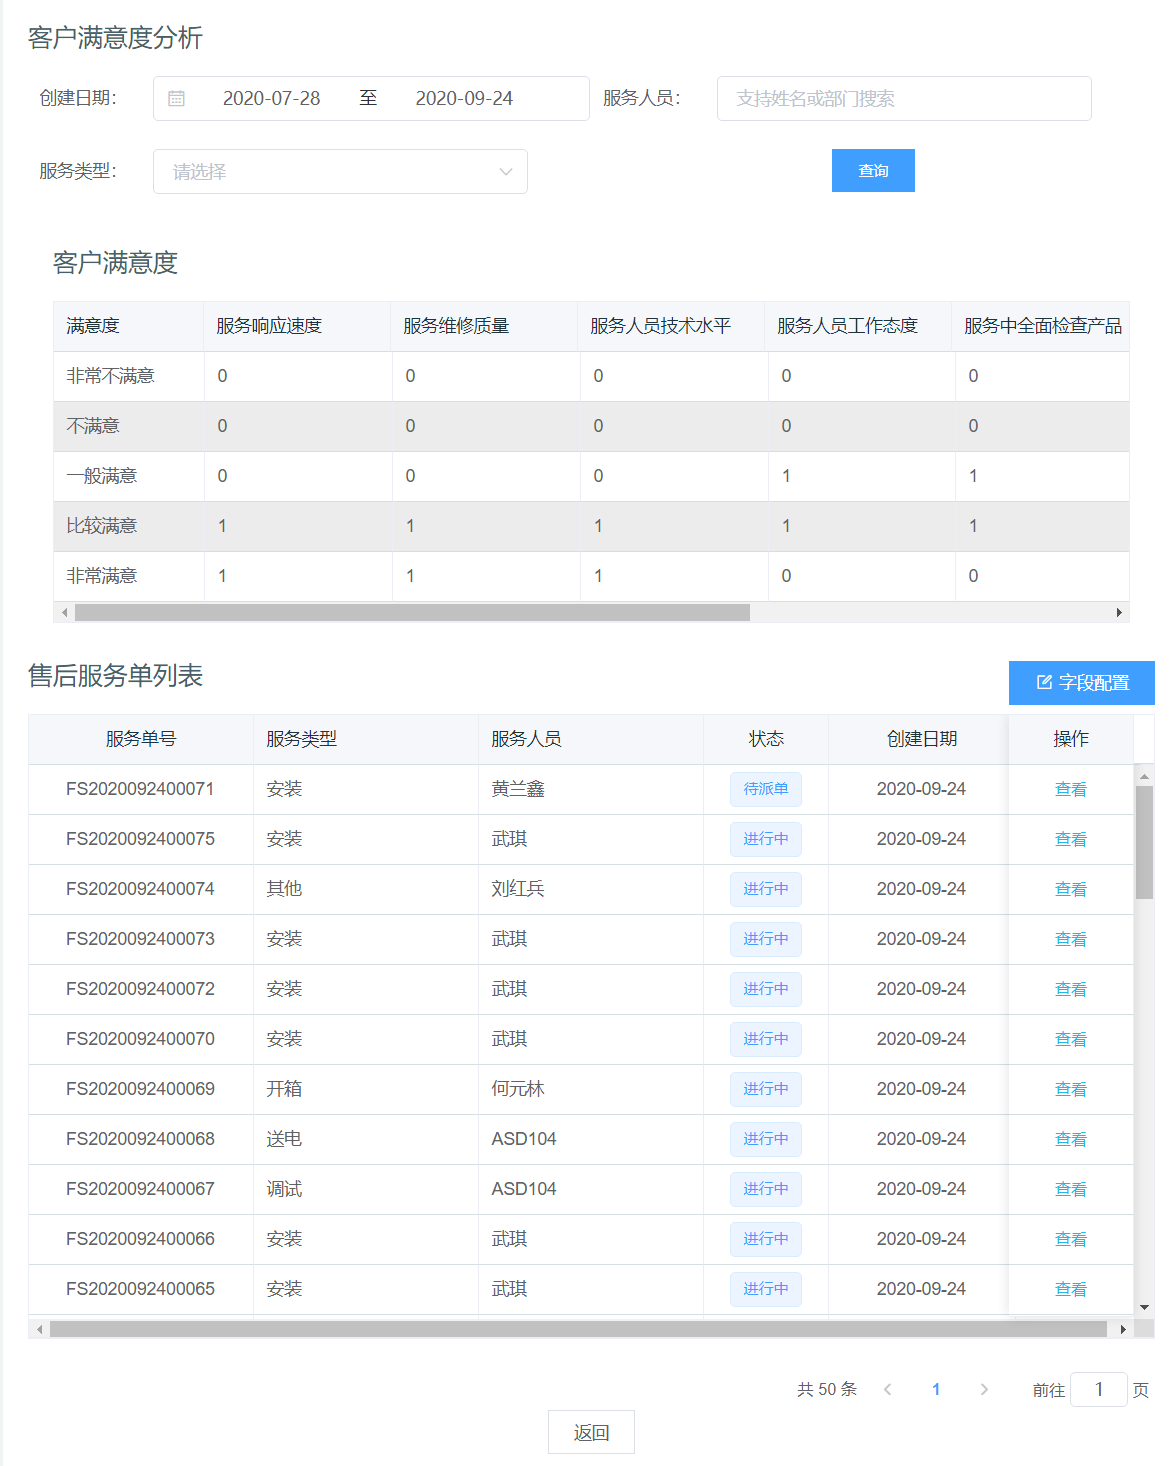Click the up arrow of service list scrollbar

coord(1144,775)
